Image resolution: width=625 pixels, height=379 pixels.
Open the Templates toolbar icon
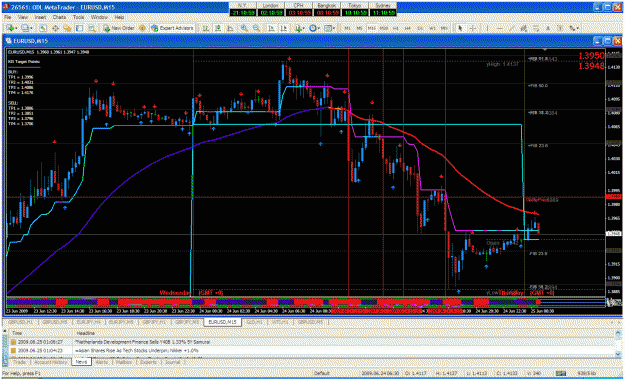click(328, 28)
